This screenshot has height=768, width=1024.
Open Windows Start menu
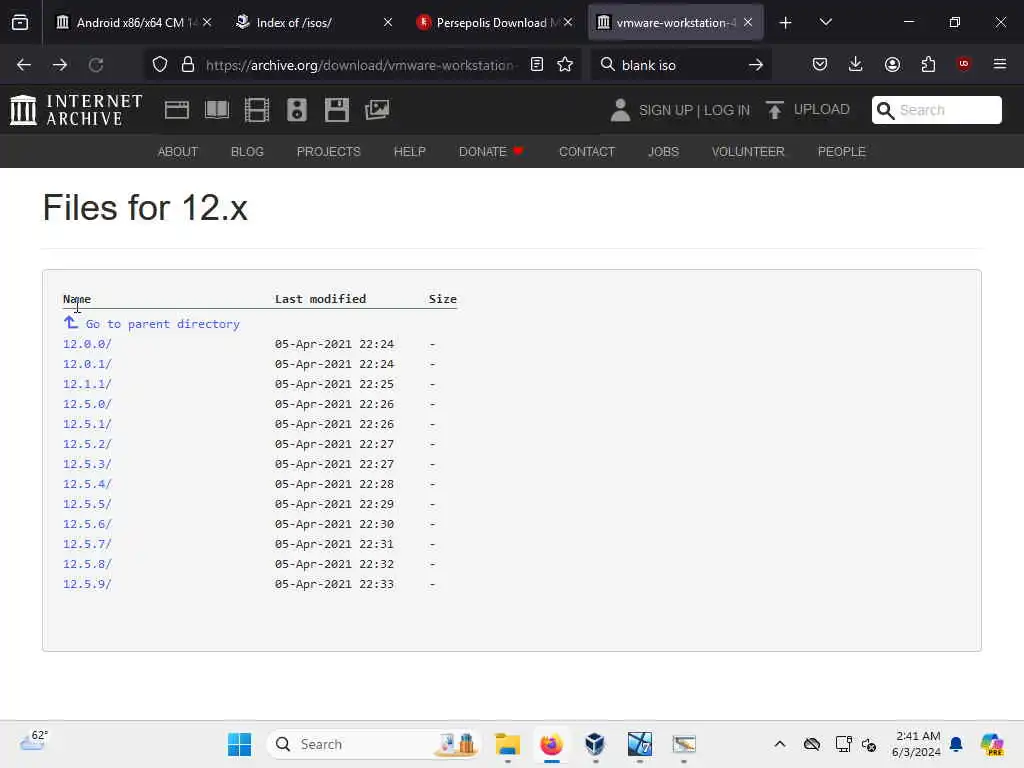[240, 744]
